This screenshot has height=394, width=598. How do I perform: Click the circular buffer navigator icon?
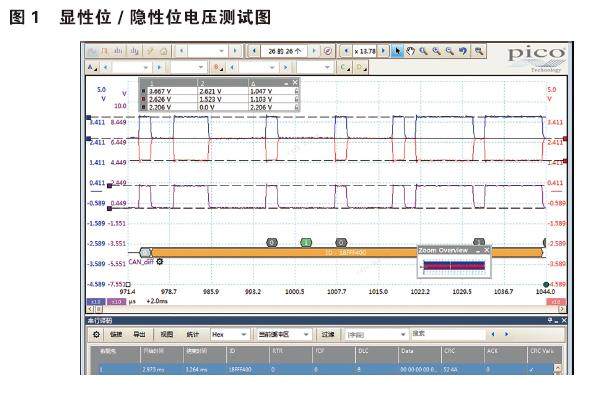(327, 51)
